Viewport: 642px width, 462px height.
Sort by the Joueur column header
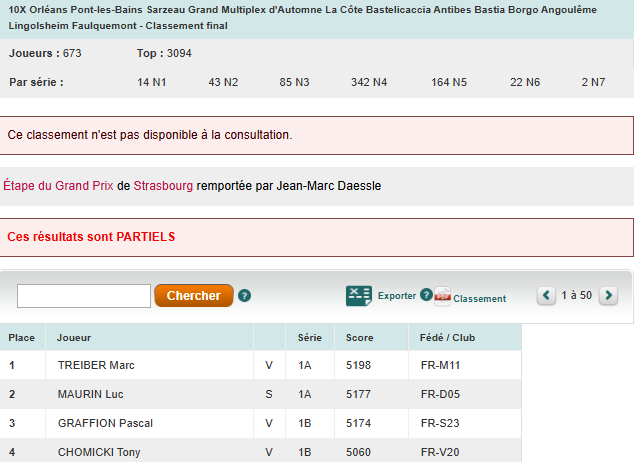pyautogui.click(x=74, y=338)
